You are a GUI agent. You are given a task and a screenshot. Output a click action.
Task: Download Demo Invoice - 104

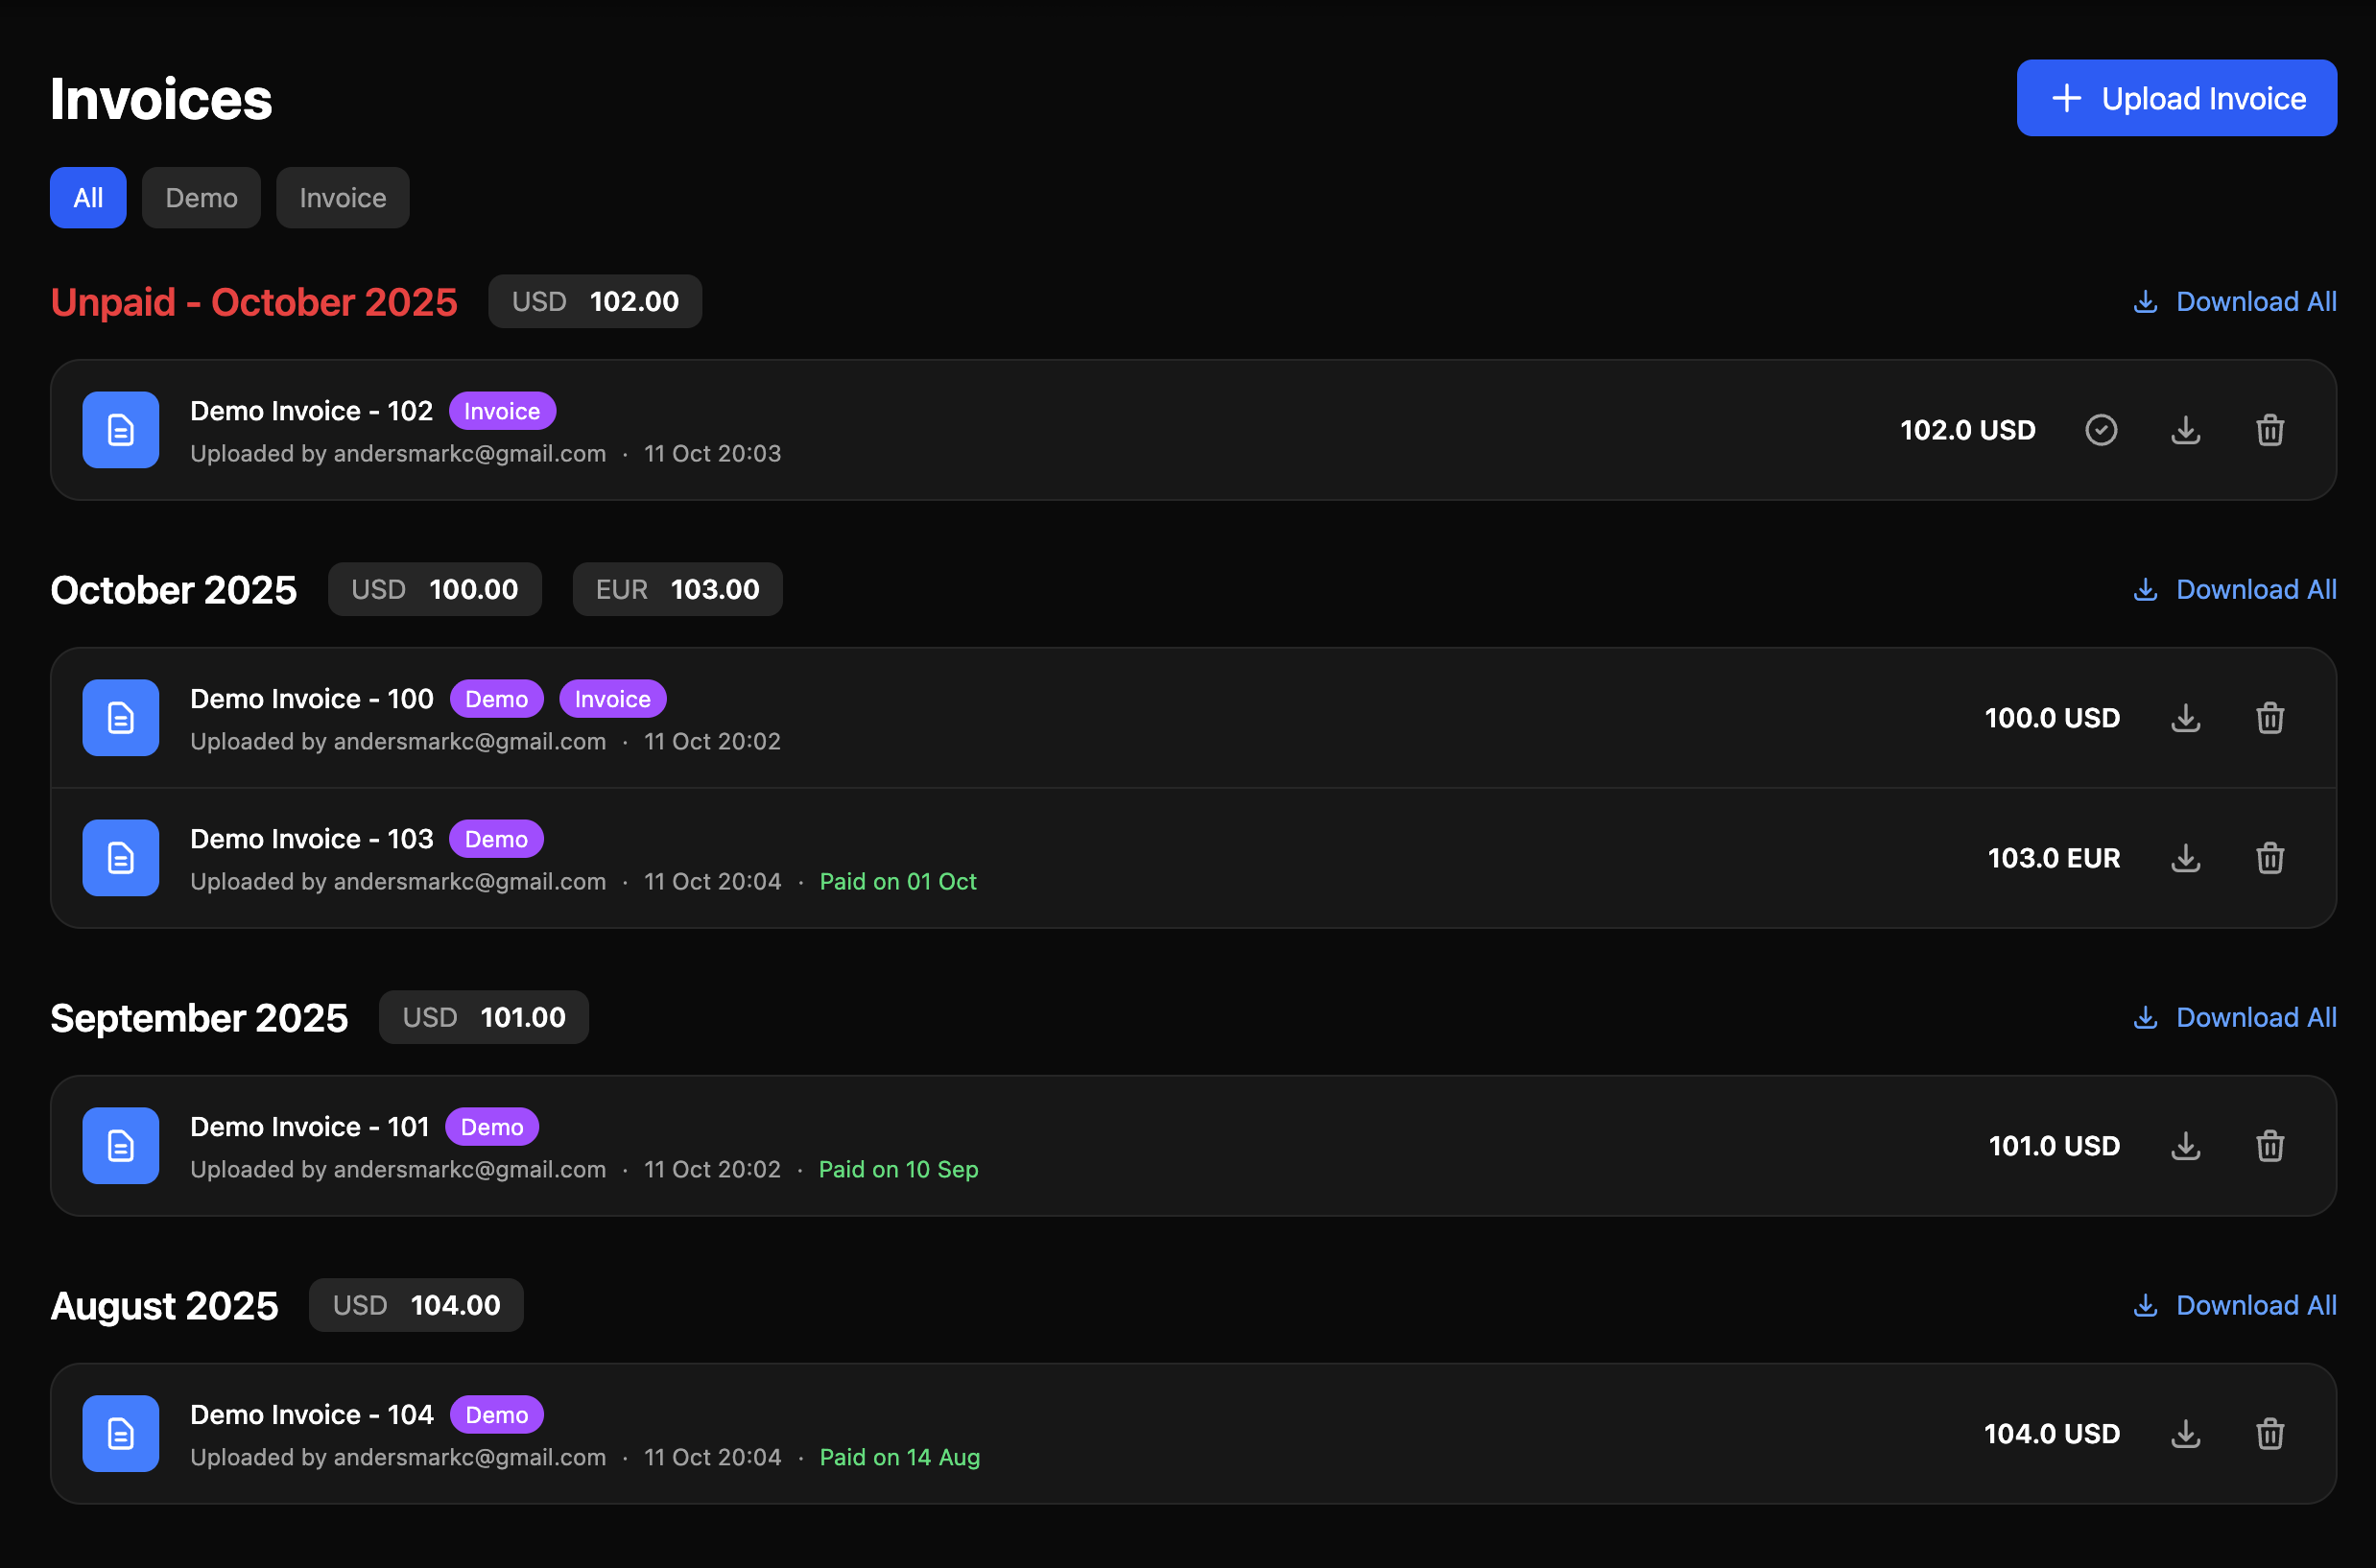[2185, 1432]
